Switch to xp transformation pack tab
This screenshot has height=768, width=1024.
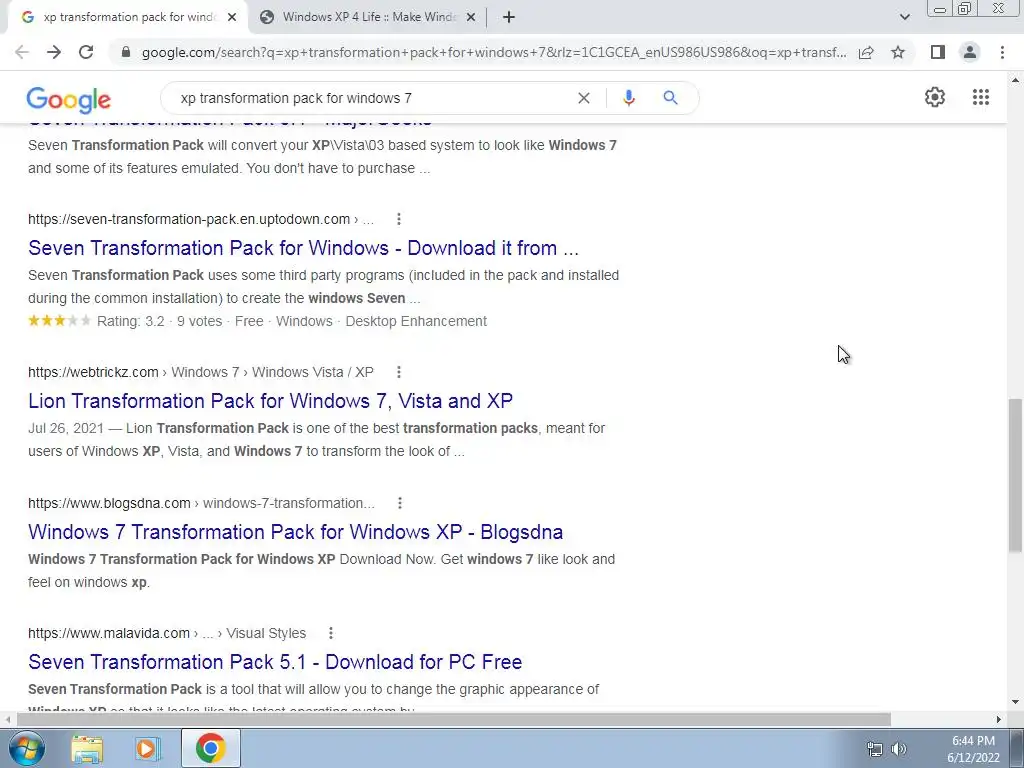[127, 18]
